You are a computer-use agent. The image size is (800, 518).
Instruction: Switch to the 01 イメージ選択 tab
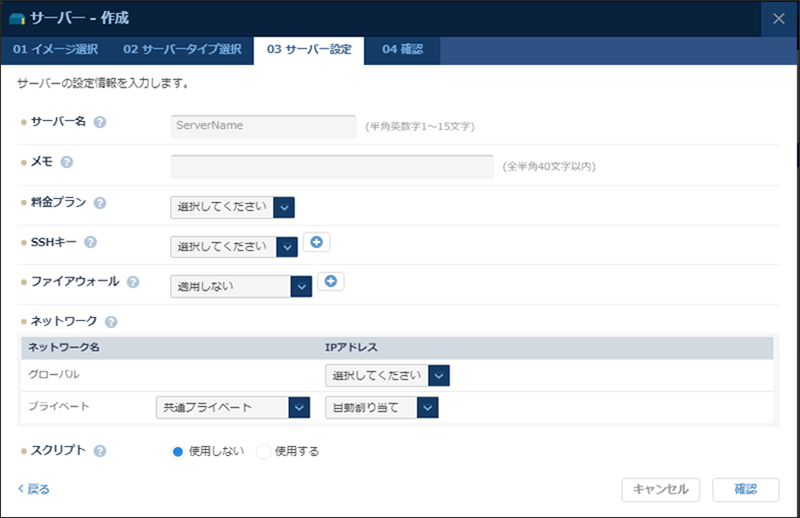[55, 50]
